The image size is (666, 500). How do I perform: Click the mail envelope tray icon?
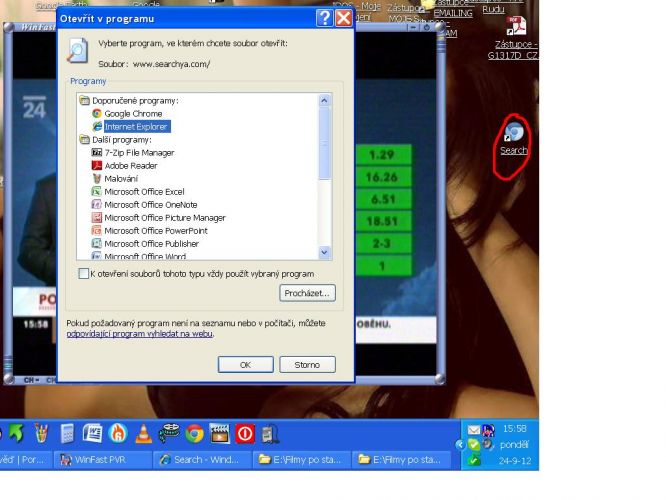[474, 430]
